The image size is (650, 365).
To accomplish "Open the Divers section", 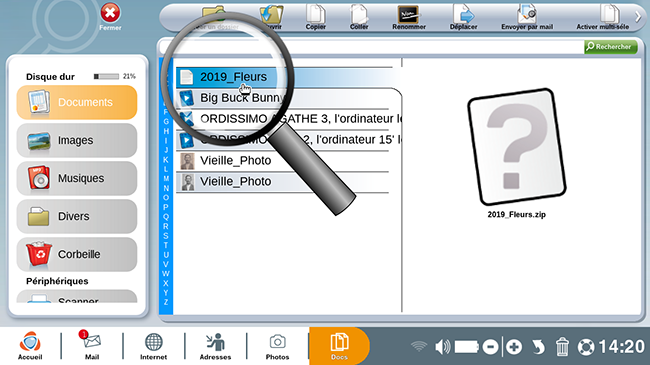I will (x=77, y=216).
